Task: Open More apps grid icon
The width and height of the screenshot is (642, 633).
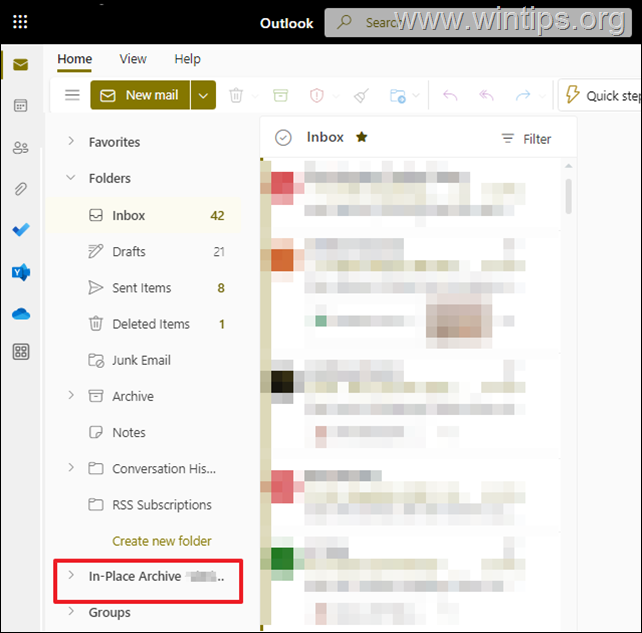Action: 21,352
